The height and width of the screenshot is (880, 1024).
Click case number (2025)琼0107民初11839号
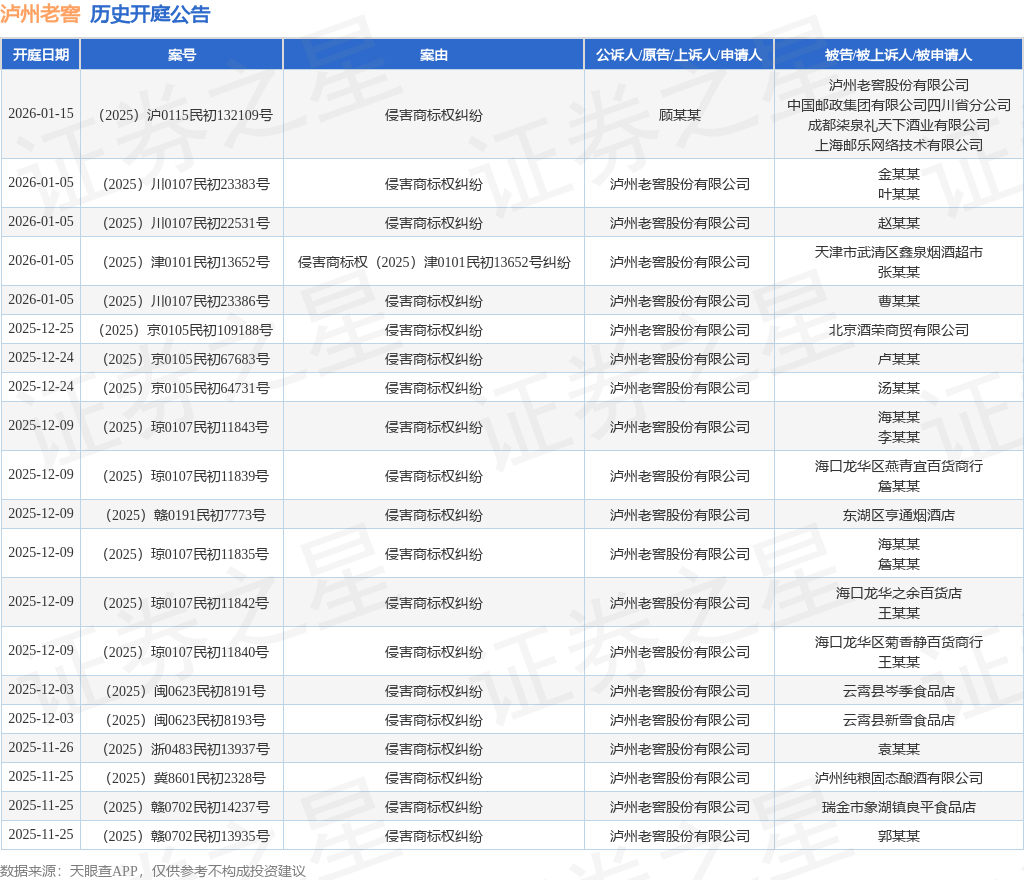185,476
